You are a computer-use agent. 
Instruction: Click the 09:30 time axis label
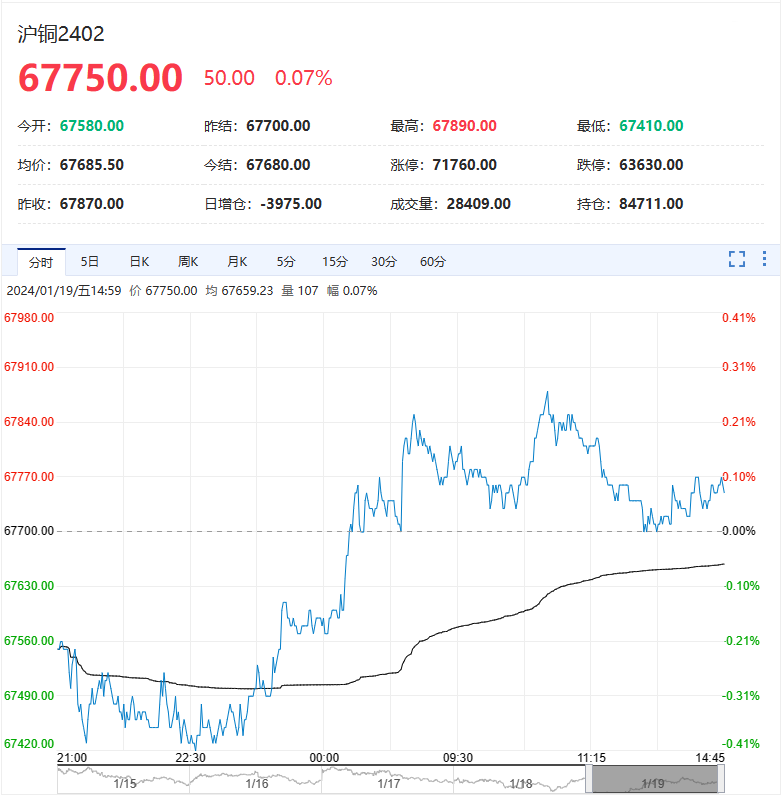coord(458,758)
